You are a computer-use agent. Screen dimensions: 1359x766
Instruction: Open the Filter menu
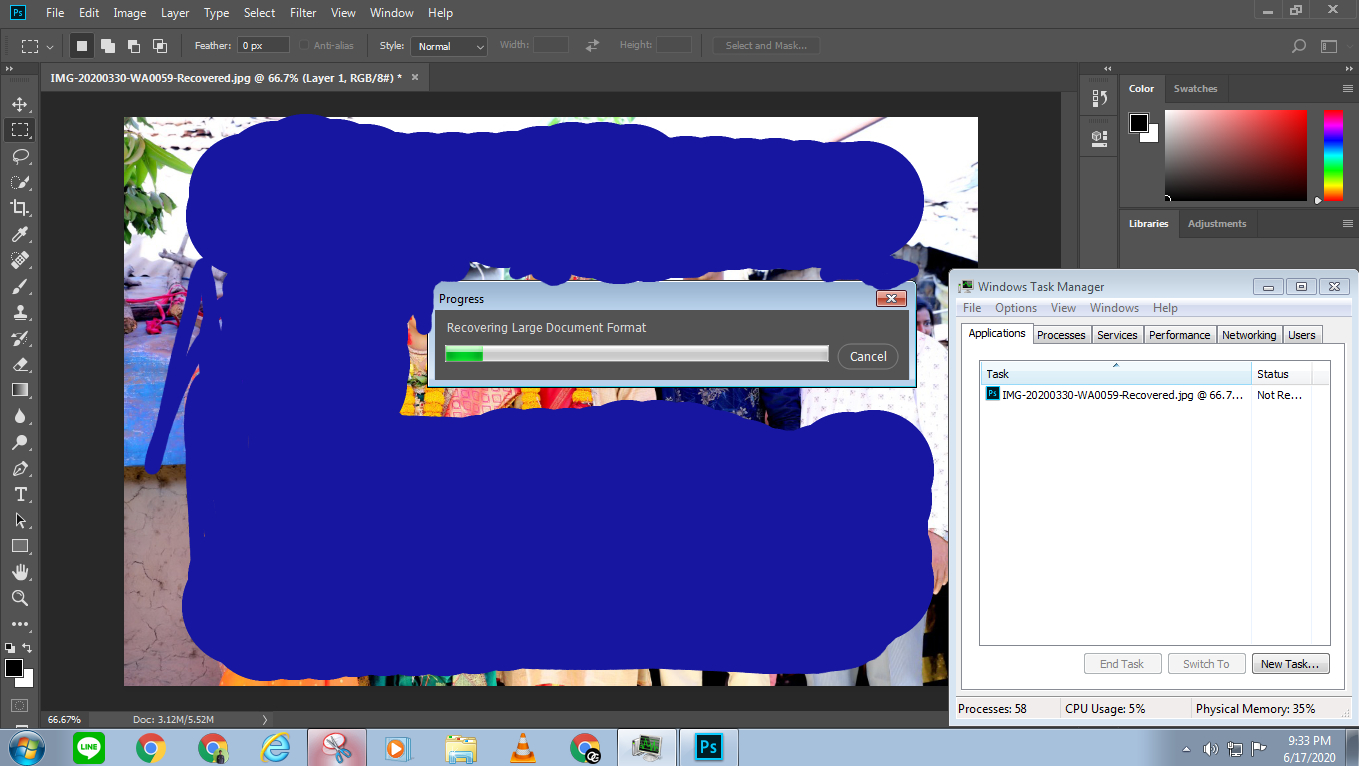click(x=302, y=13)
